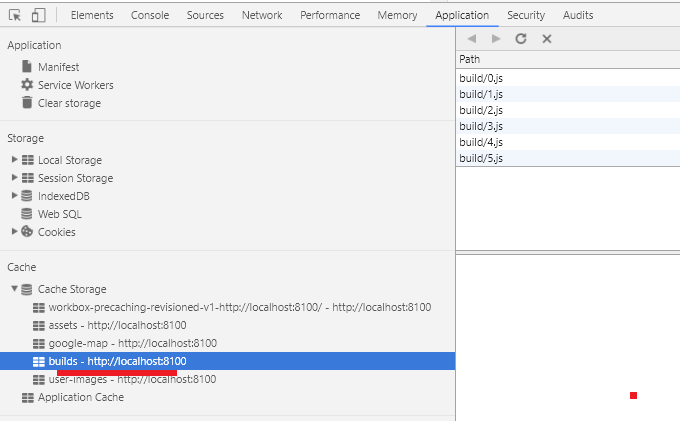This screenshot has width=680, height=421.
Task: Switch to the Console tab
Action: [150, 15]
